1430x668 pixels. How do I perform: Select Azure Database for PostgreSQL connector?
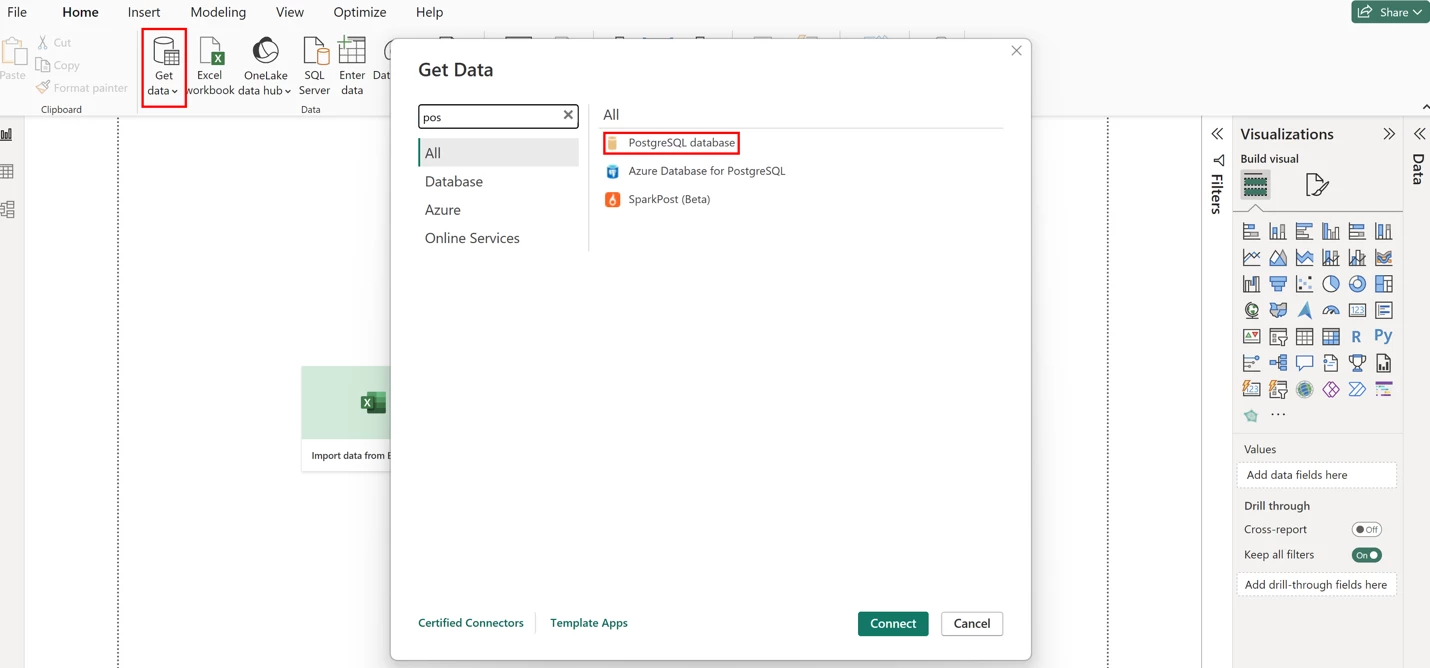(x=696, y=171)
